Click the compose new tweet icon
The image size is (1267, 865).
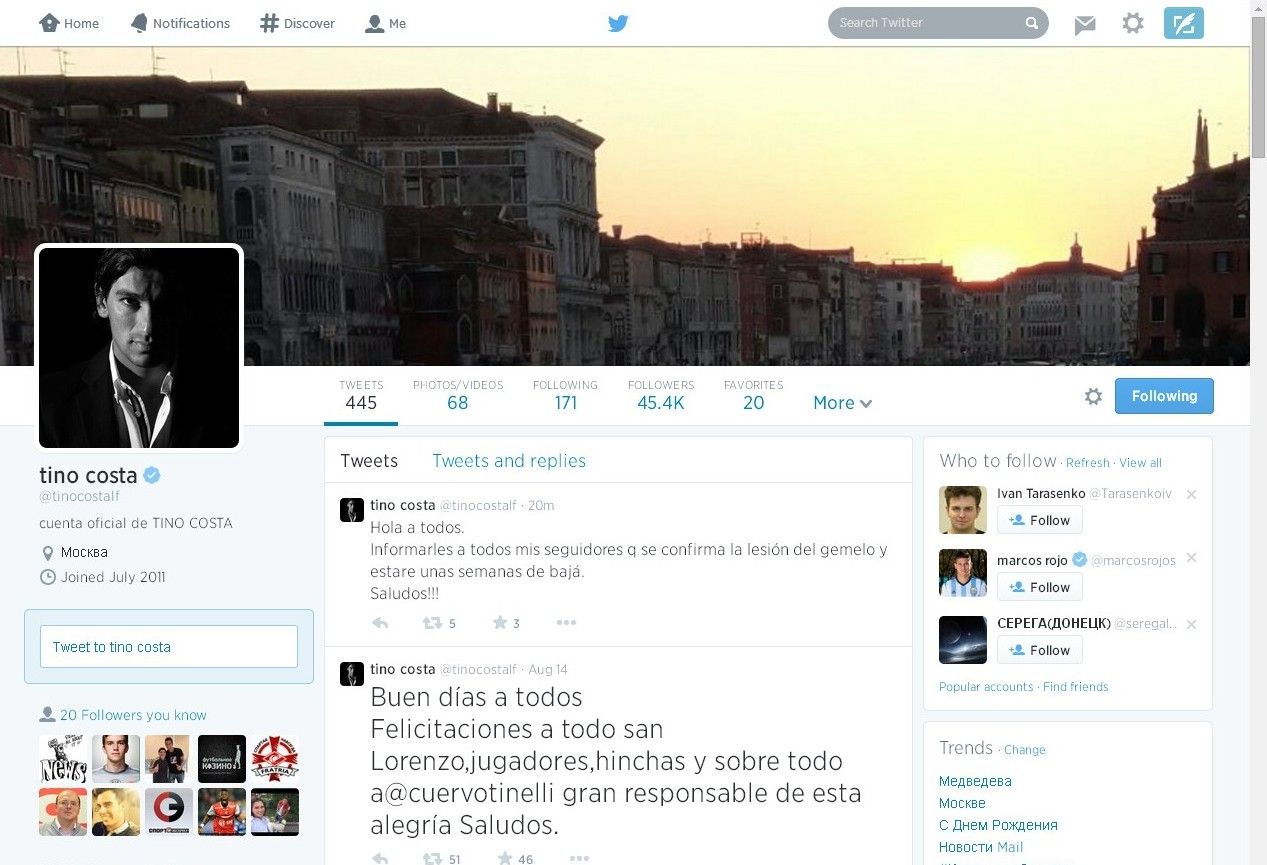pos(1183,23)
